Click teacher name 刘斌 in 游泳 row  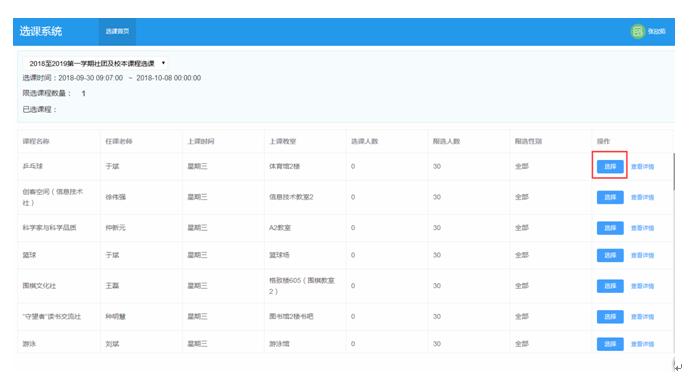[x=112, y=344]
